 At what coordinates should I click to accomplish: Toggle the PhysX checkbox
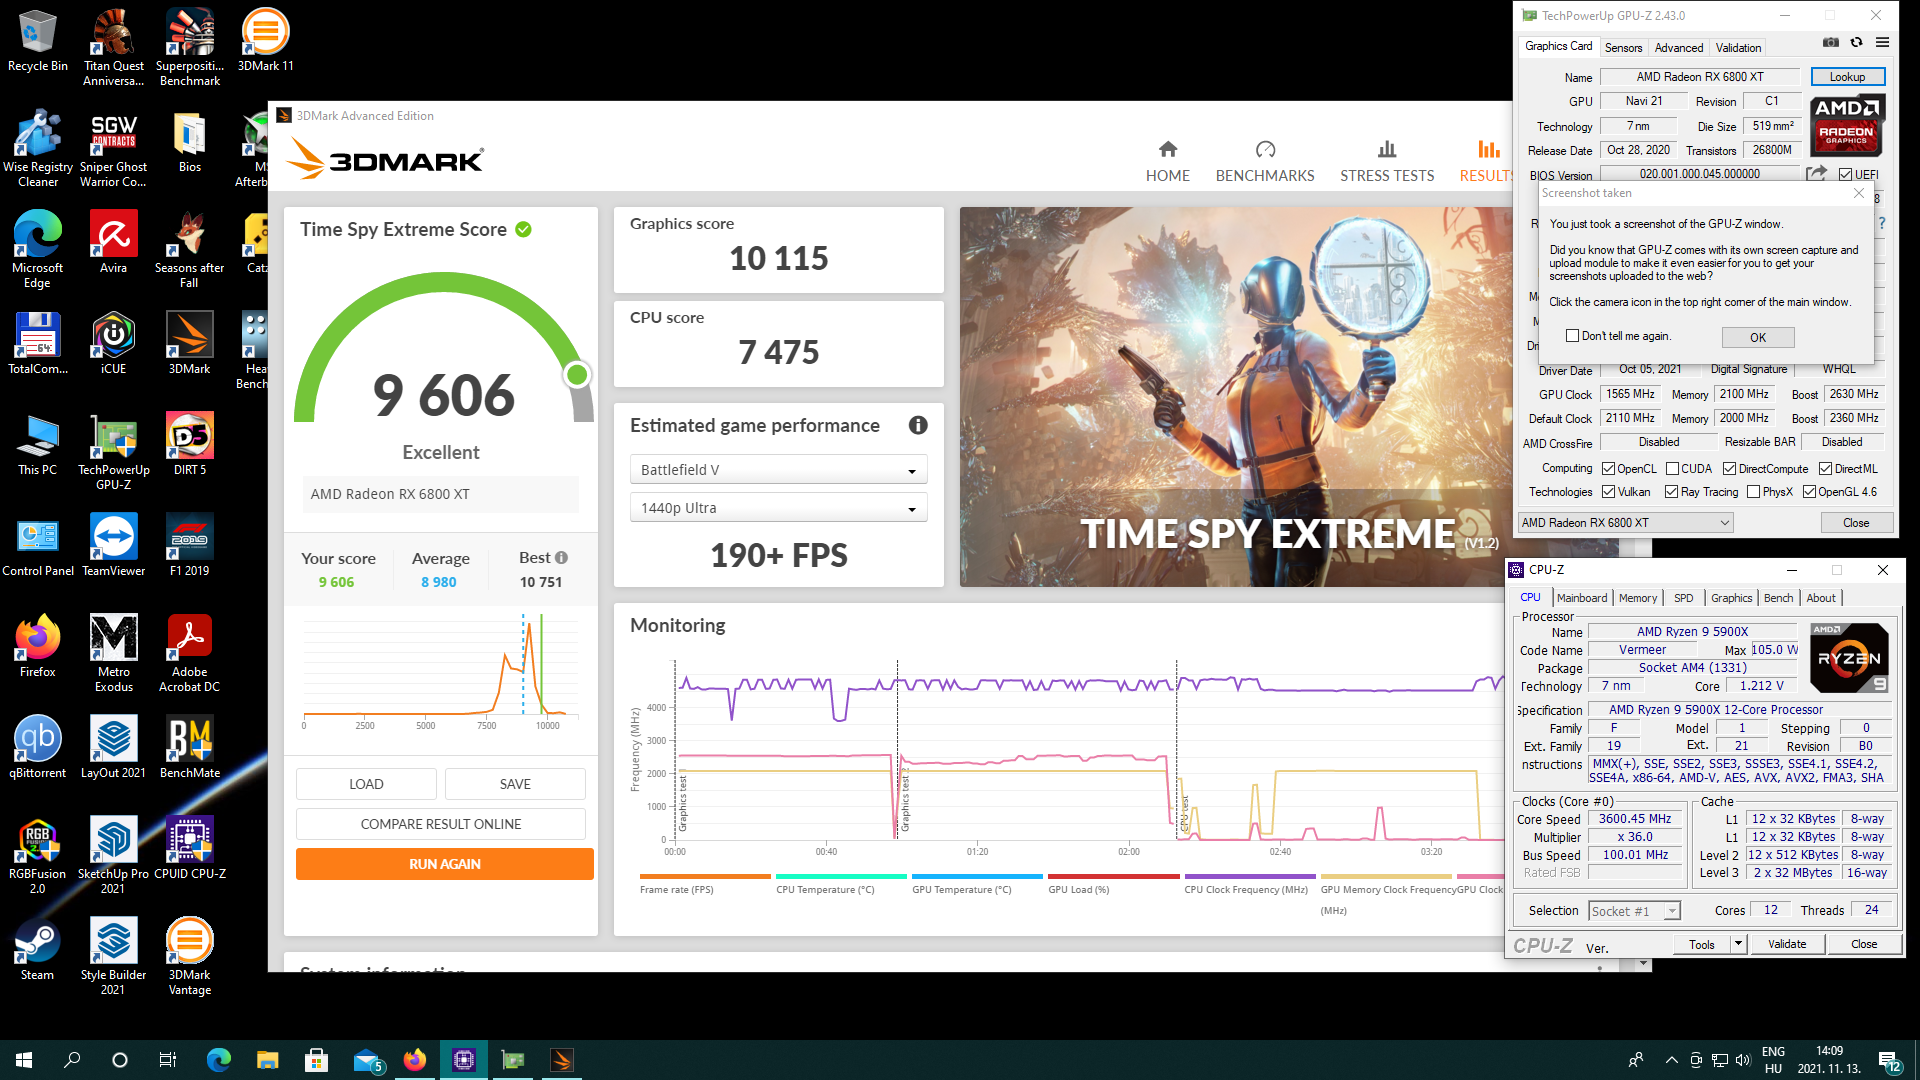tap(1753, 491)
